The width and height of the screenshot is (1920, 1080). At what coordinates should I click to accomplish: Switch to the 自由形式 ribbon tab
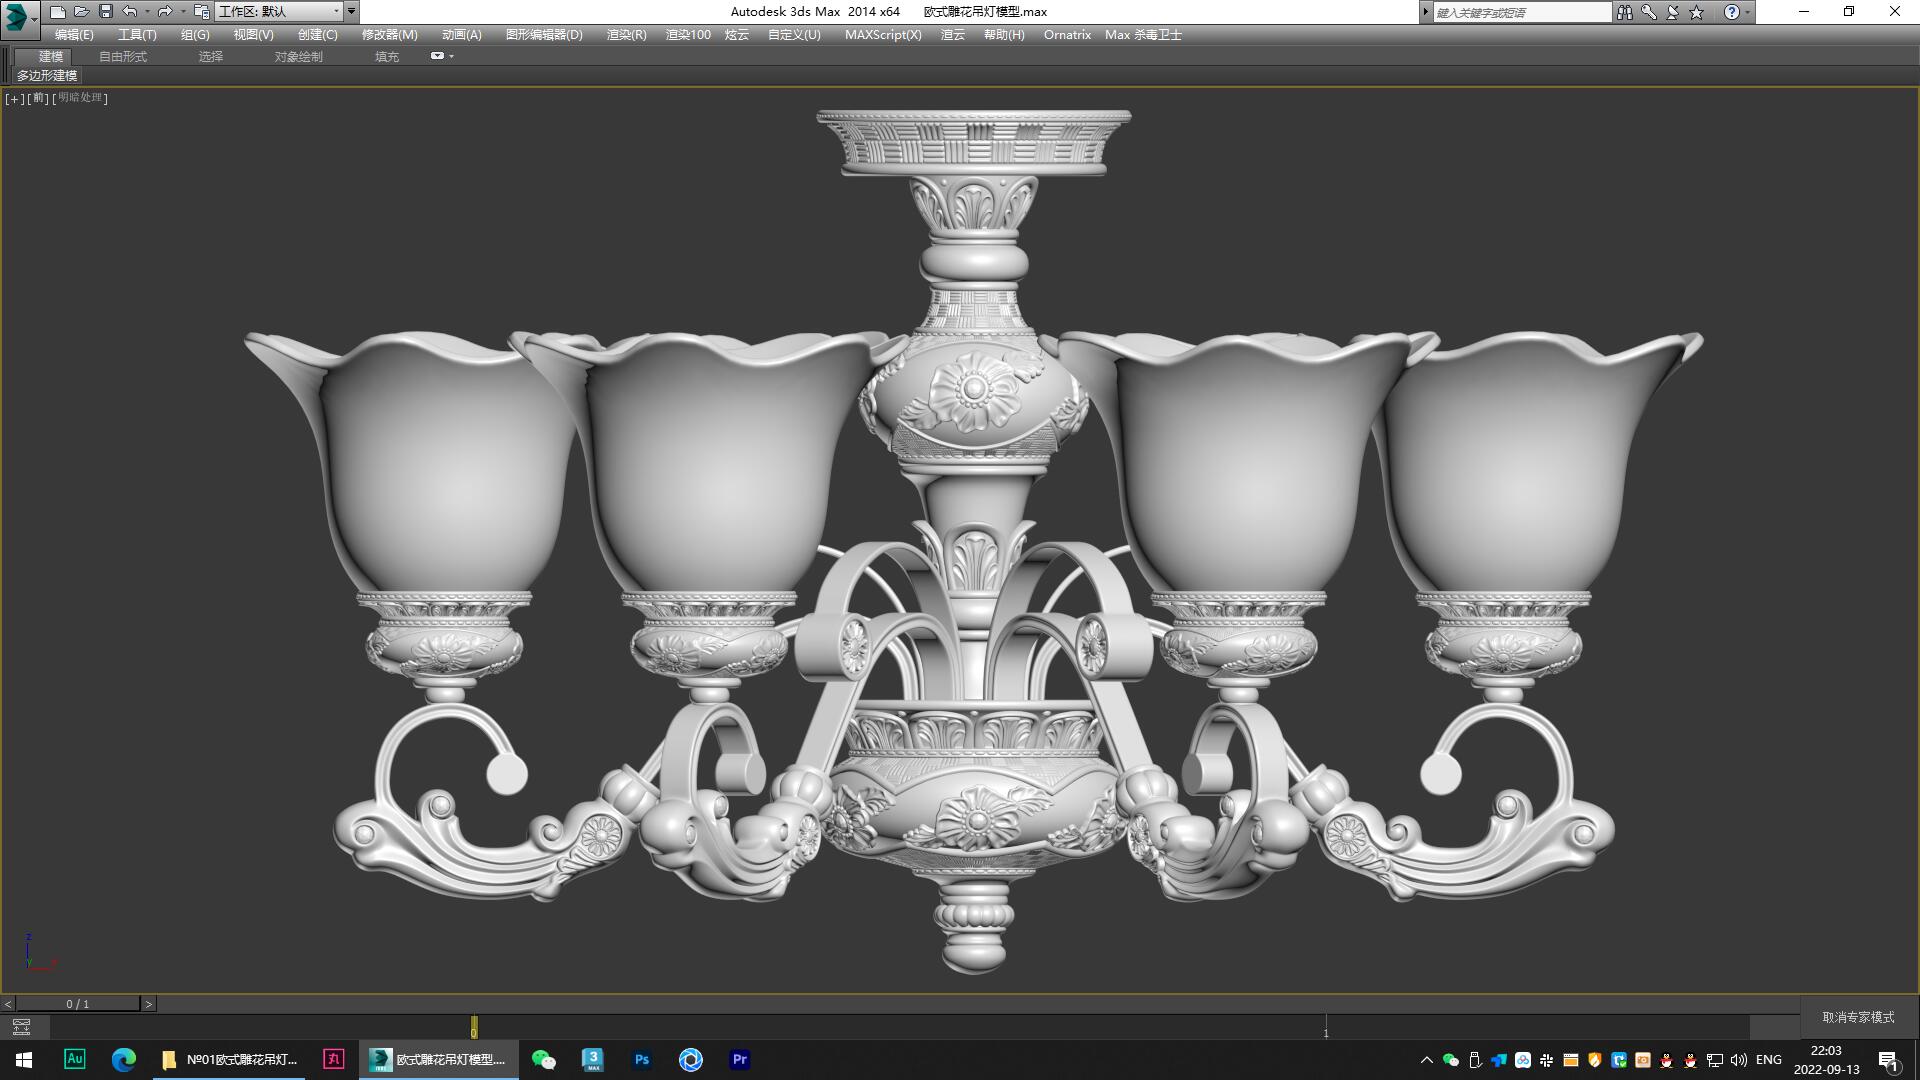121,56
